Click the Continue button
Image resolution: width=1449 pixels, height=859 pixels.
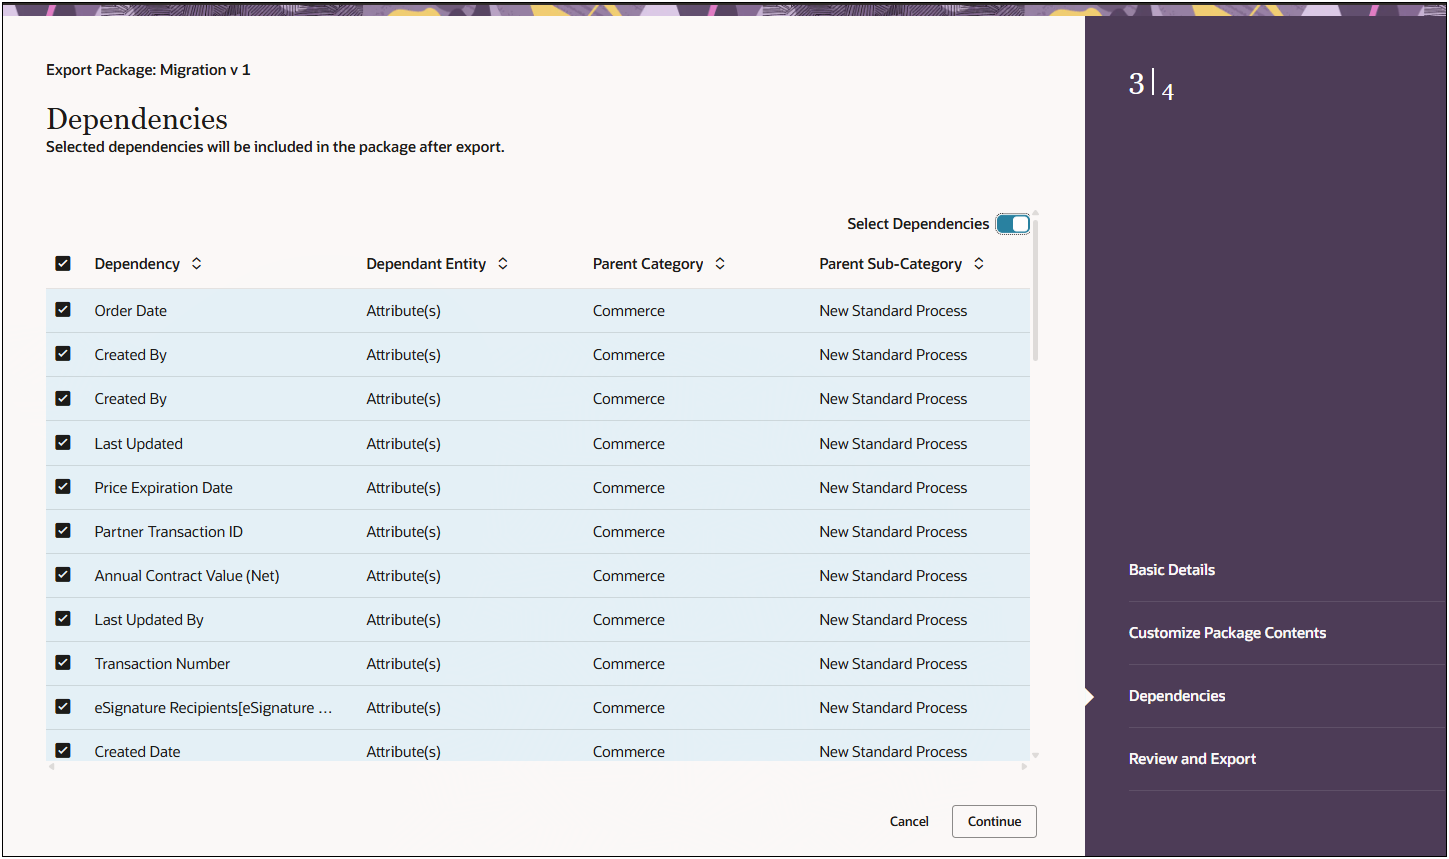click(994, 821)
